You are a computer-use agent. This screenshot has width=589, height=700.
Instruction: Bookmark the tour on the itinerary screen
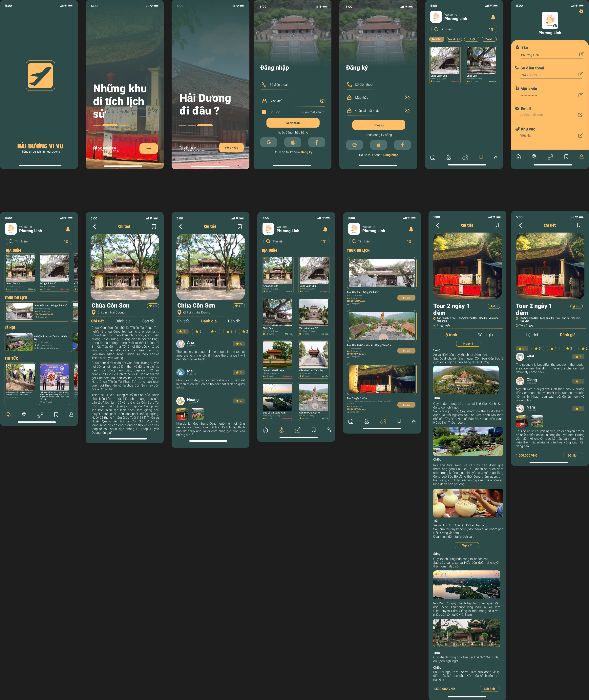(497, 226)
